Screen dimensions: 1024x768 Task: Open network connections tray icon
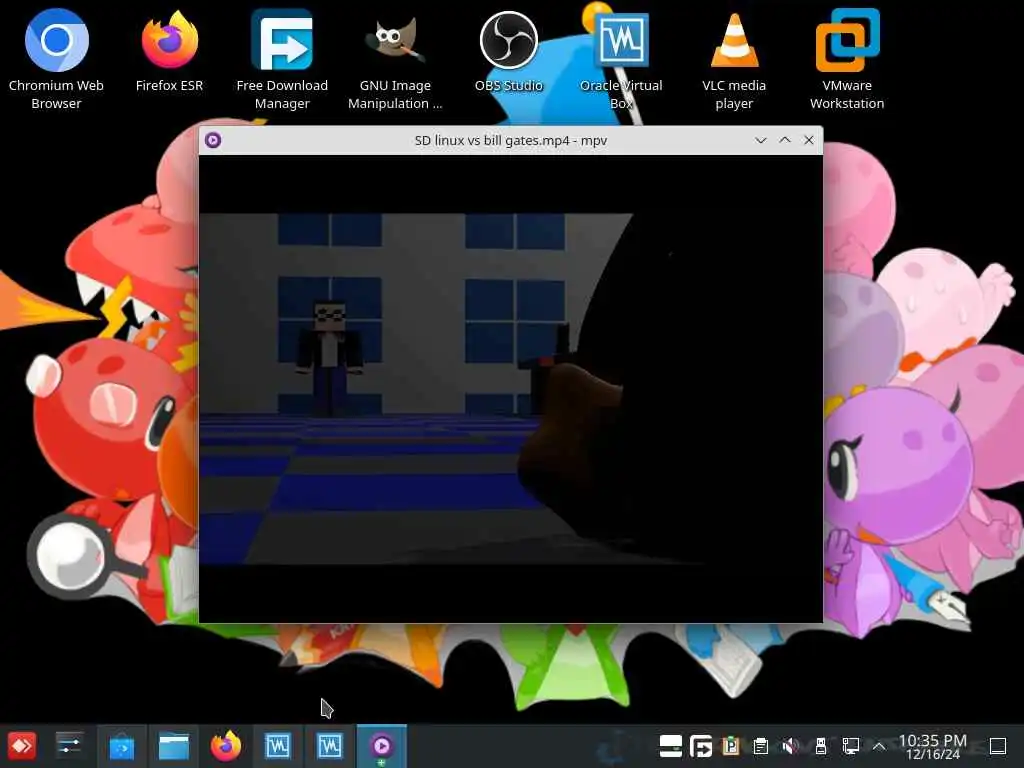point(850,746)
